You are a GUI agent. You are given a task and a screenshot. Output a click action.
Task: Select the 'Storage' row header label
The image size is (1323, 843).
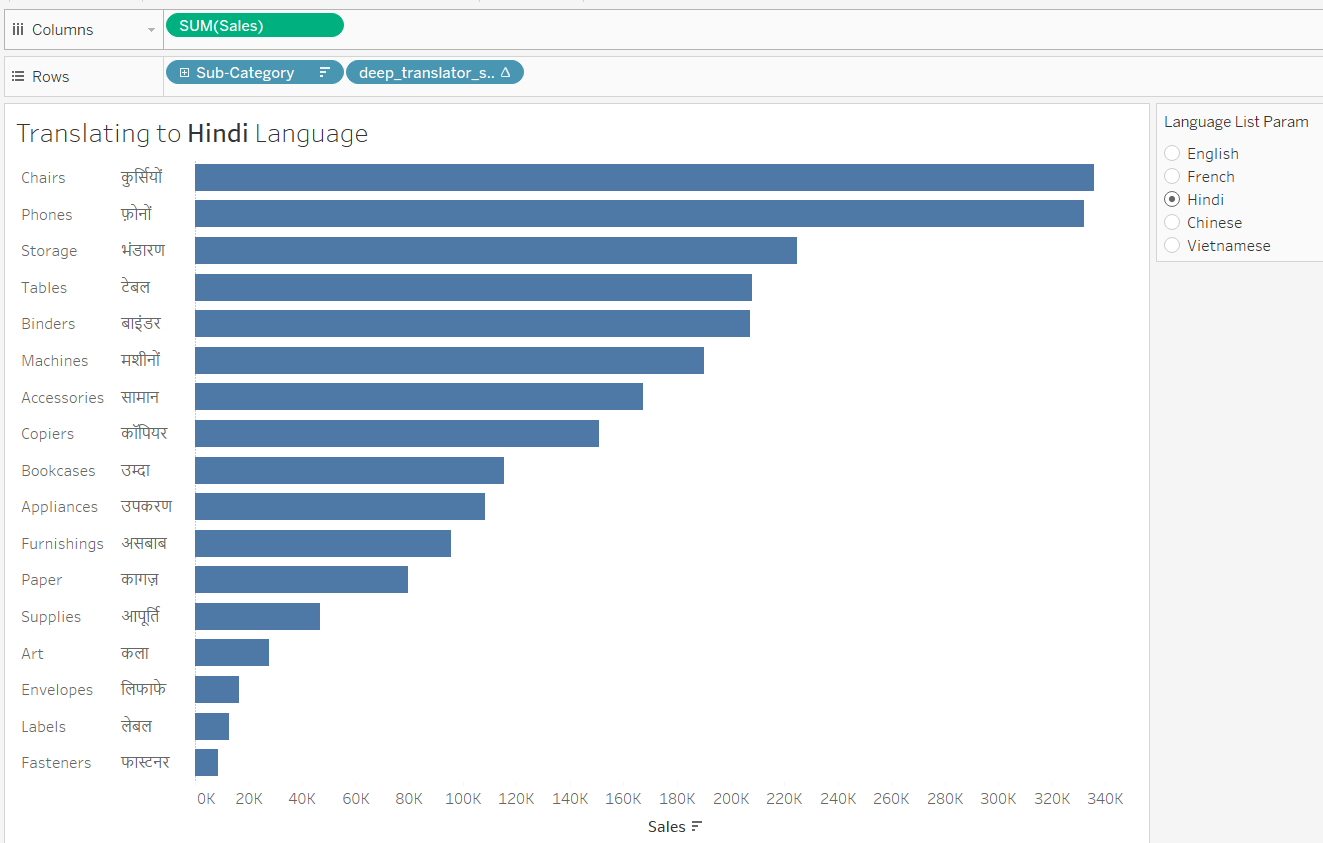click(49, 251)
